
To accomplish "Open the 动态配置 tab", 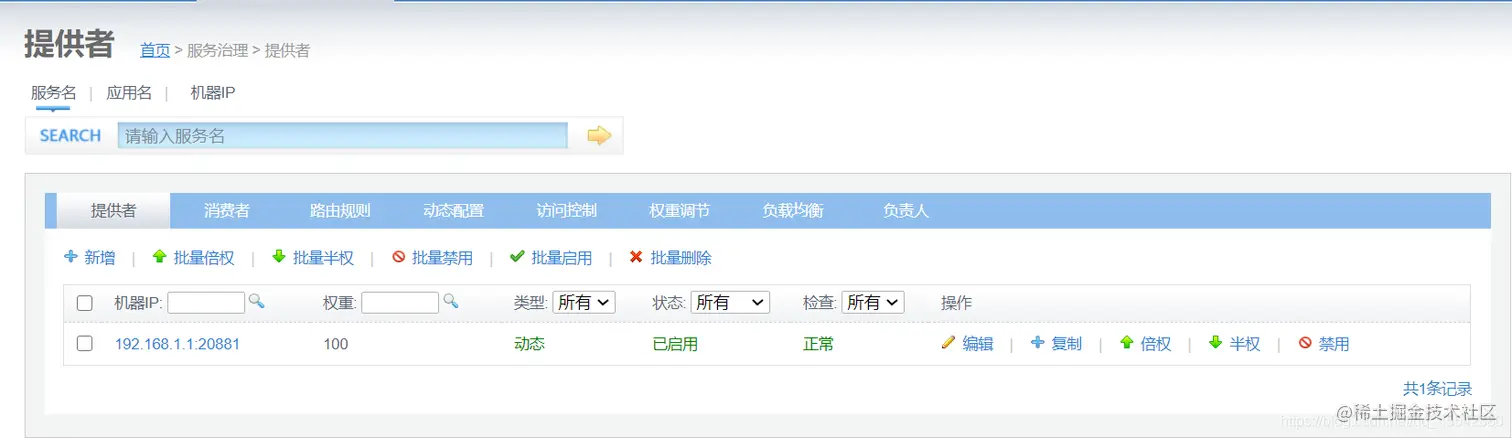I will (453, 211).
